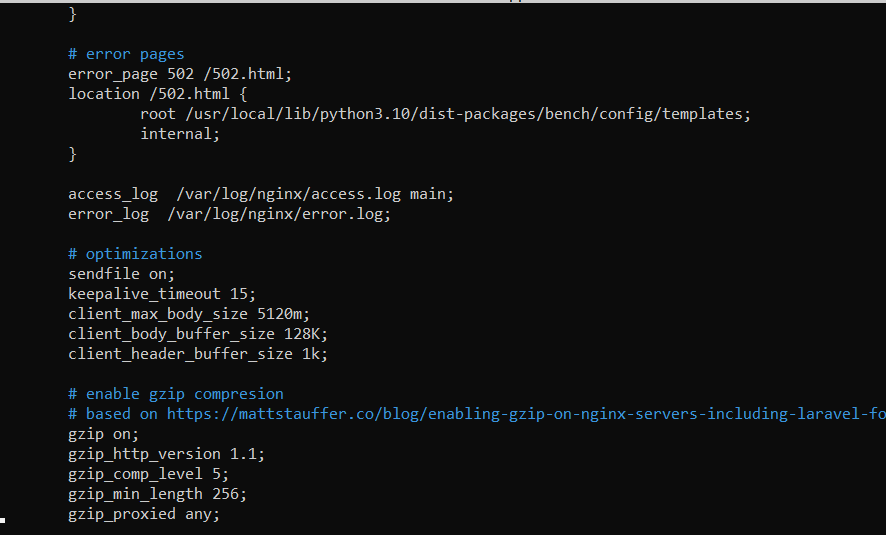
Task: Click the 'gzip_proxied any;' line
Action: tap(144, 514)
